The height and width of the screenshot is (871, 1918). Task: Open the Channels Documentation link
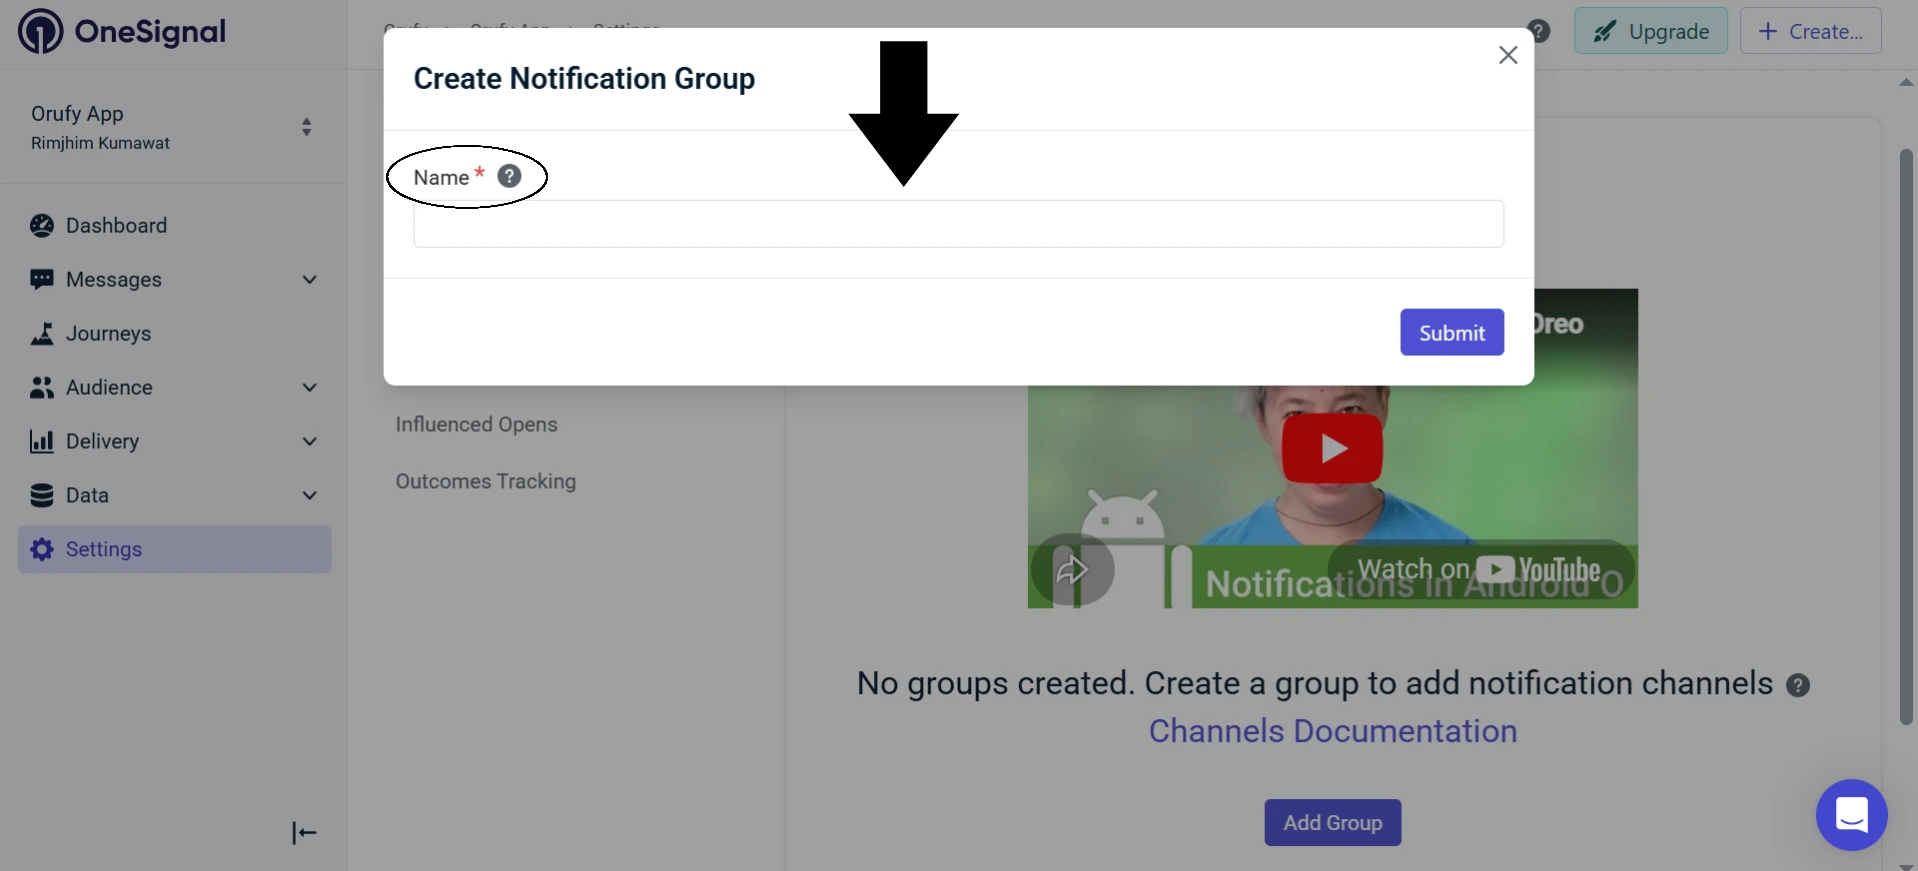pos(1333,732)
